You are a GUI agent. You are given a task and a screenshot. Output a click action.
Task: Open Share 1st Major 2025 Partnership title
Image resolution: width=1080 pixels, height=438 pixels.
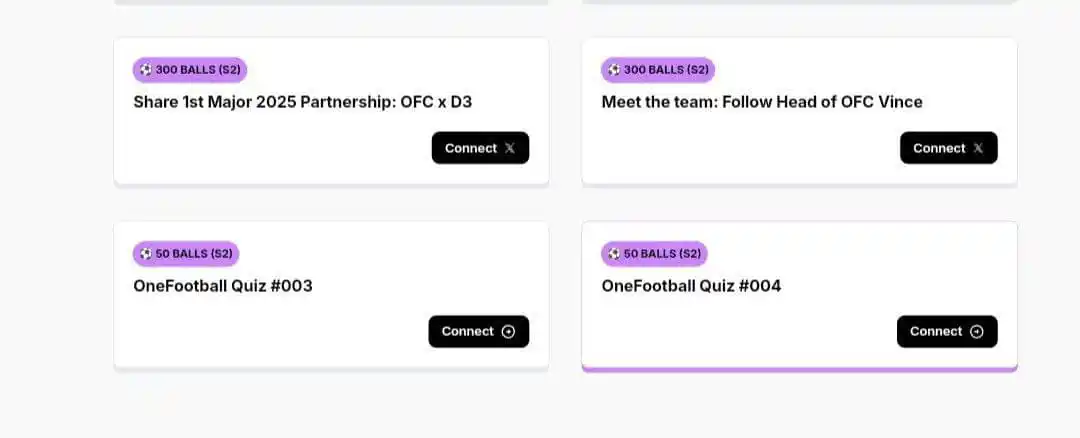pos(303,103)
